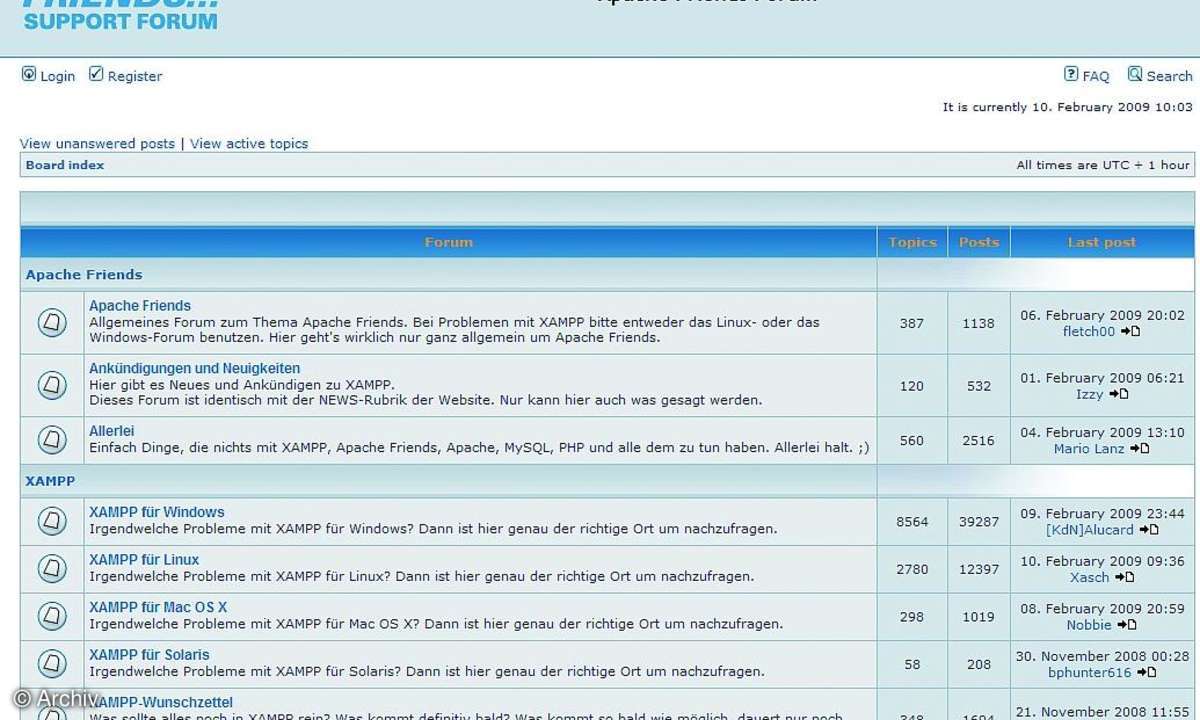Open user profile fletch00

(x=1089, y=331)
